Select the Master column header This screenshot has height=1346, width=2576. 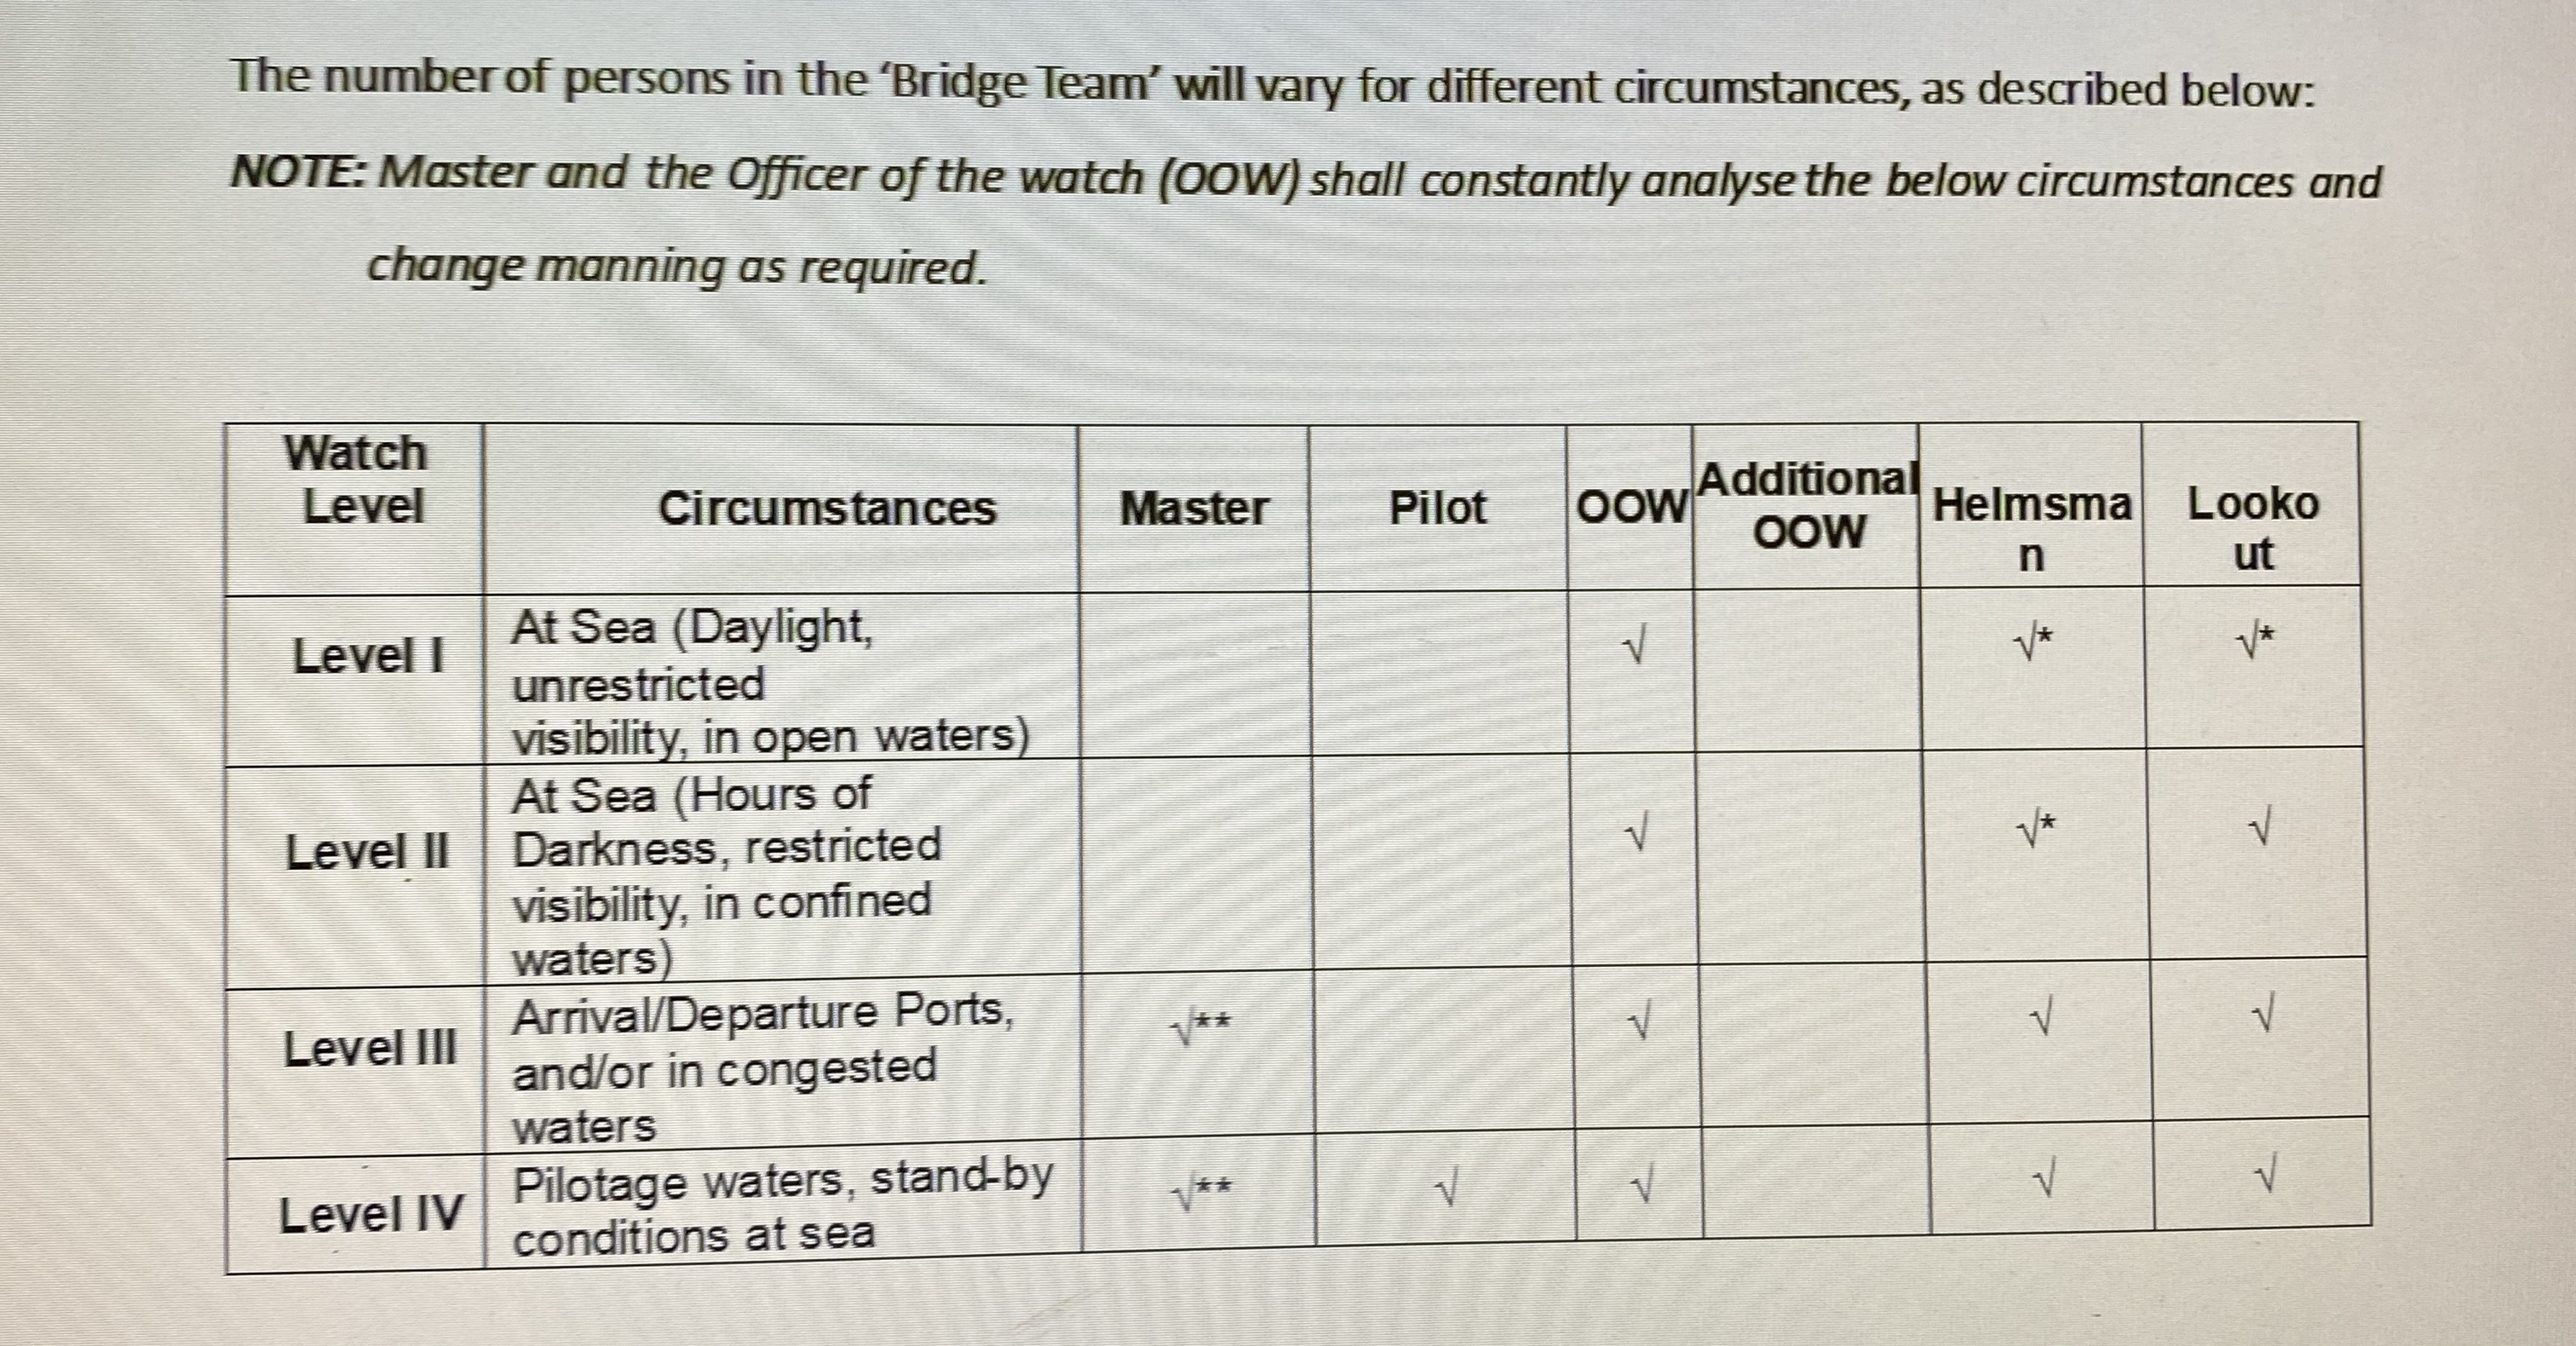[x=1194, y=509]
